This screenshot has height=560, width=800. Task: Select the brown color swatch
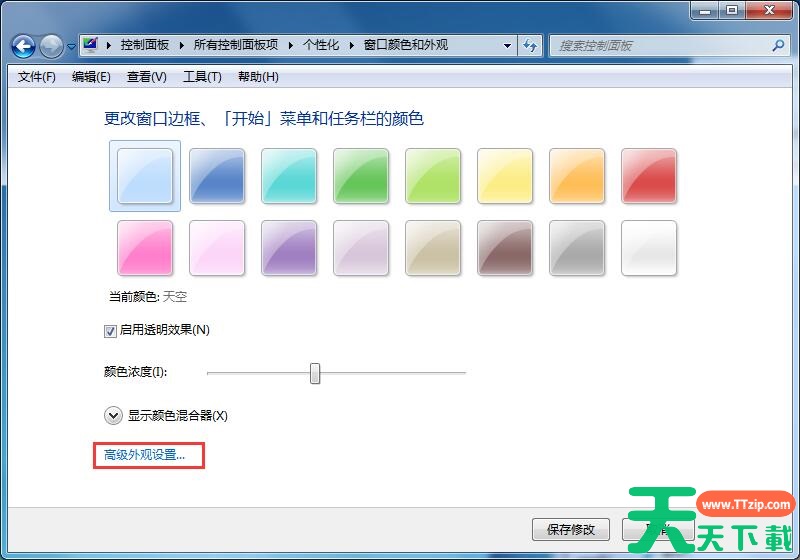[505, 248]
